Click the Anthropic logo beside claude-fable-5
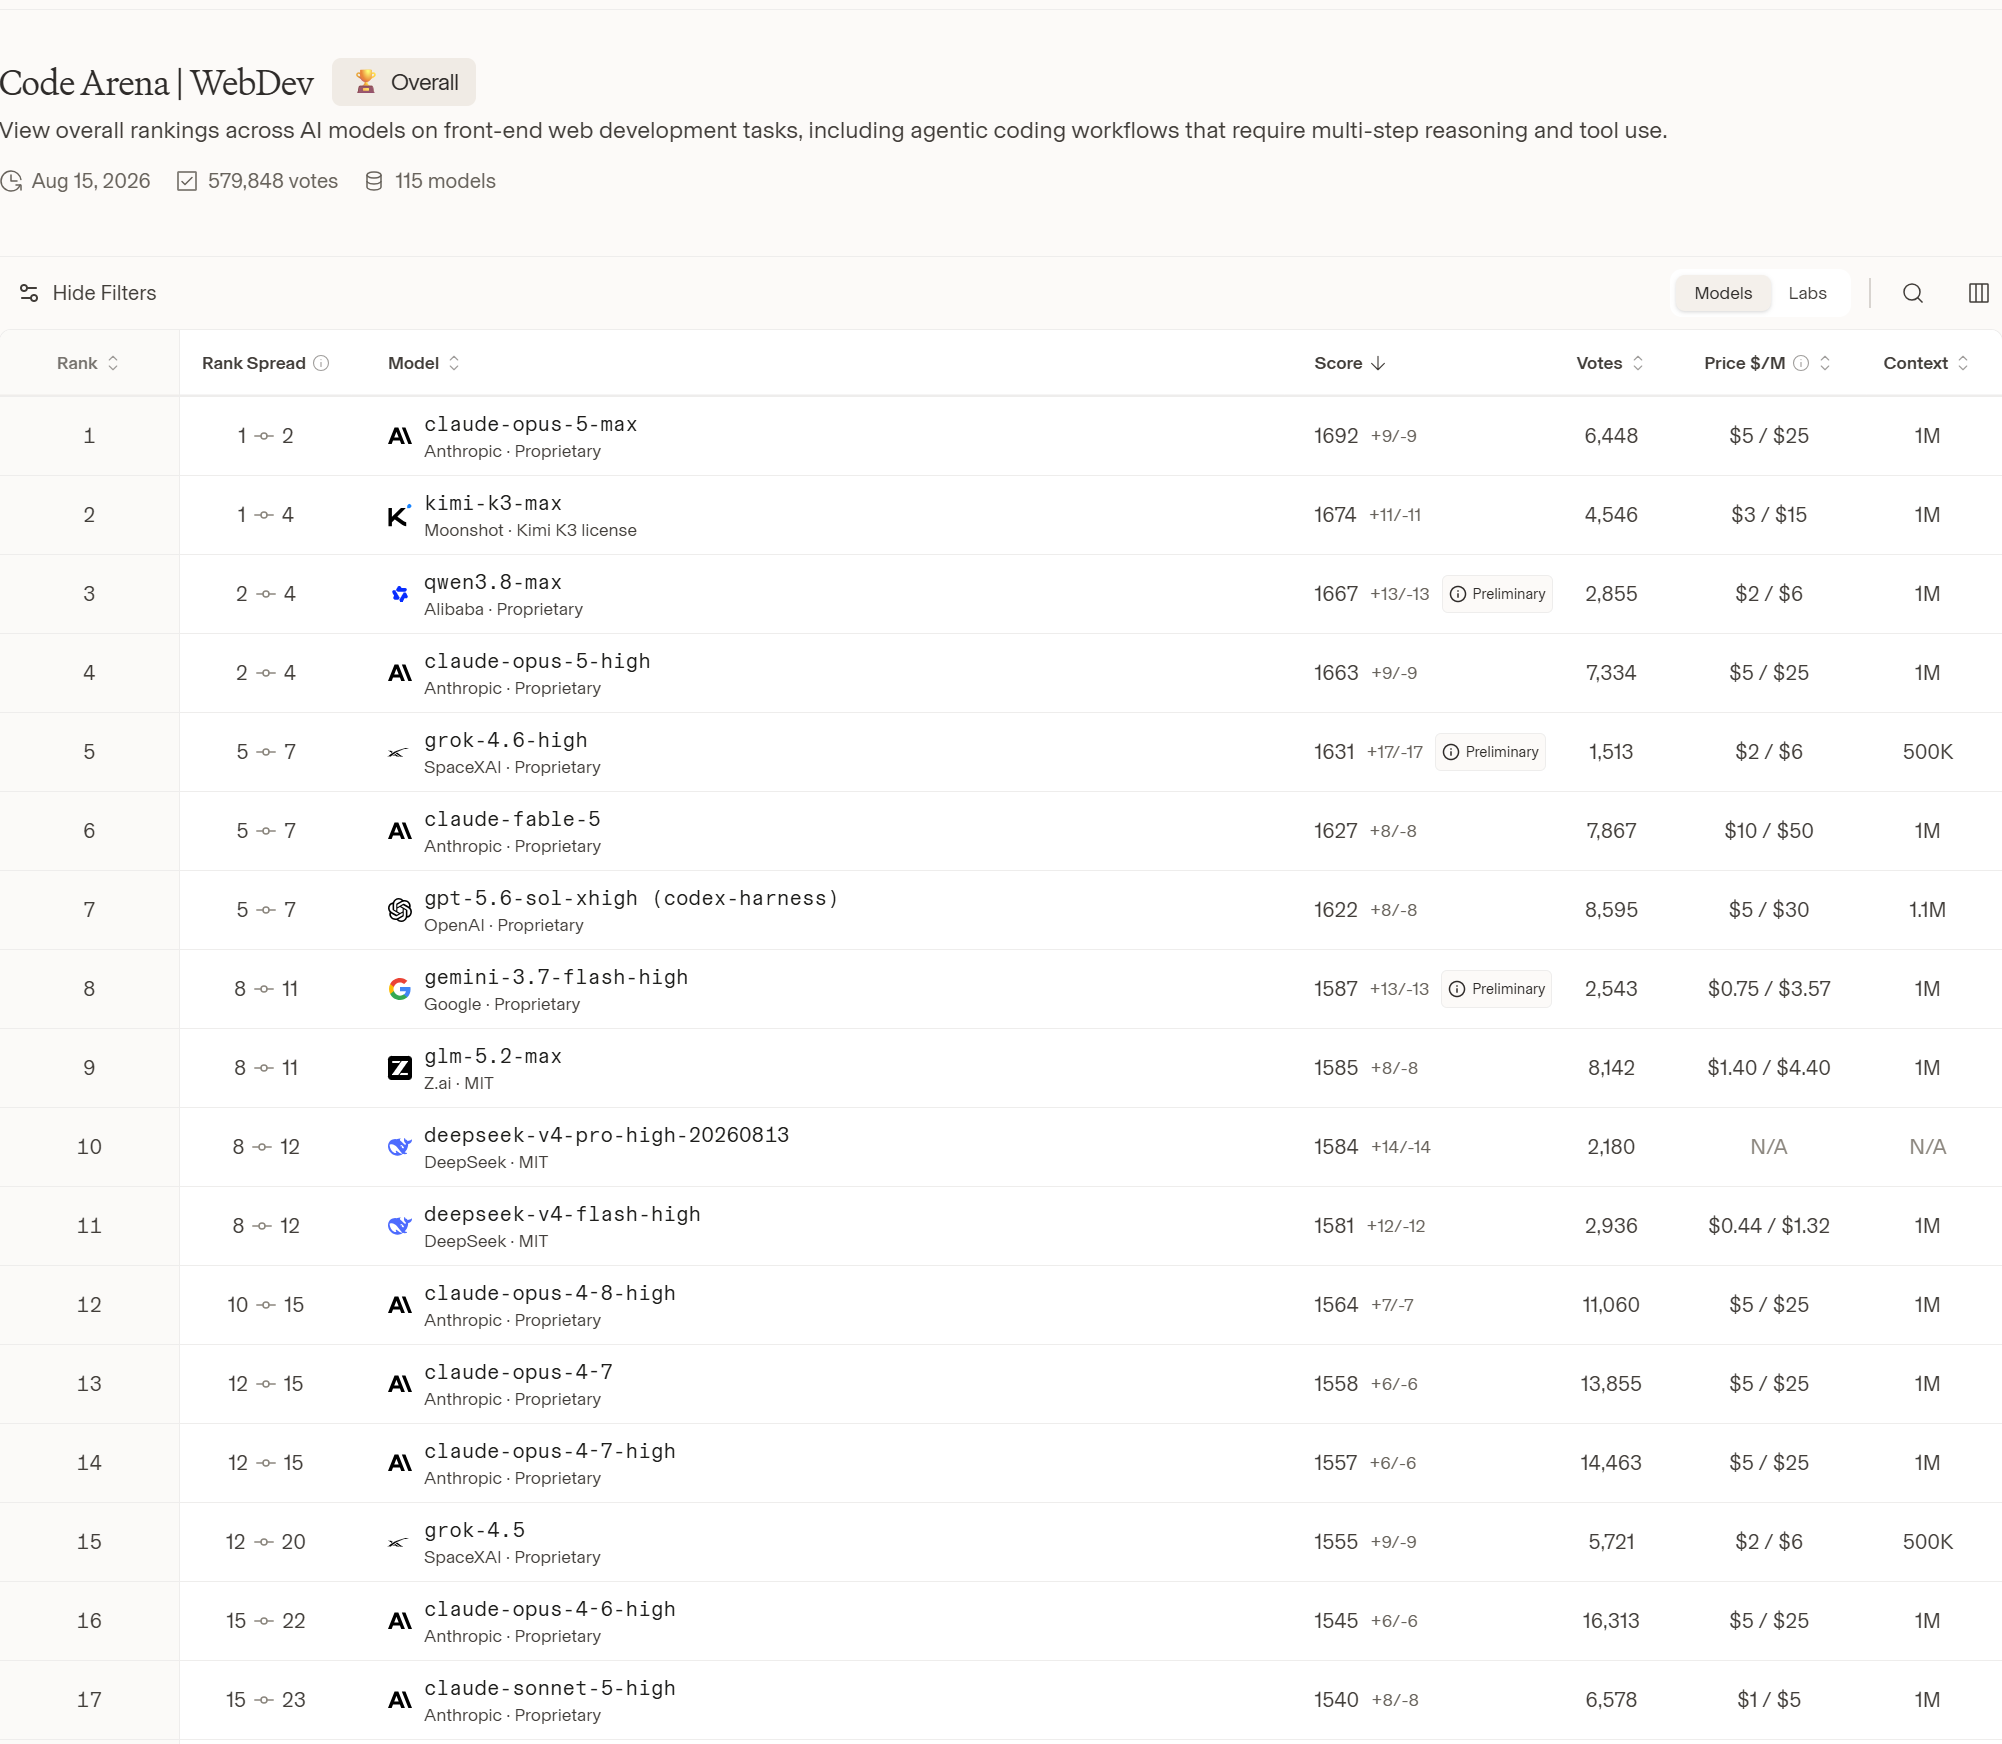 [399, 831]
